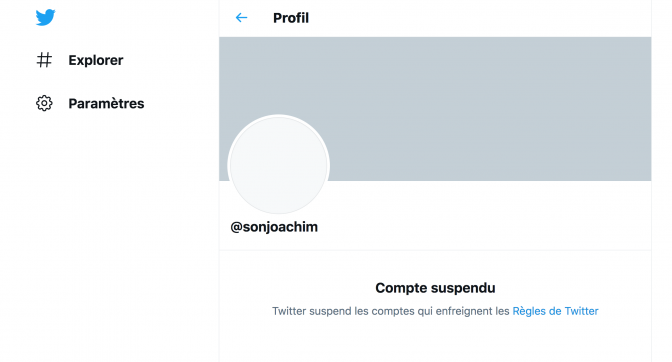Go back using the blue arrow

tap(241, 18)
